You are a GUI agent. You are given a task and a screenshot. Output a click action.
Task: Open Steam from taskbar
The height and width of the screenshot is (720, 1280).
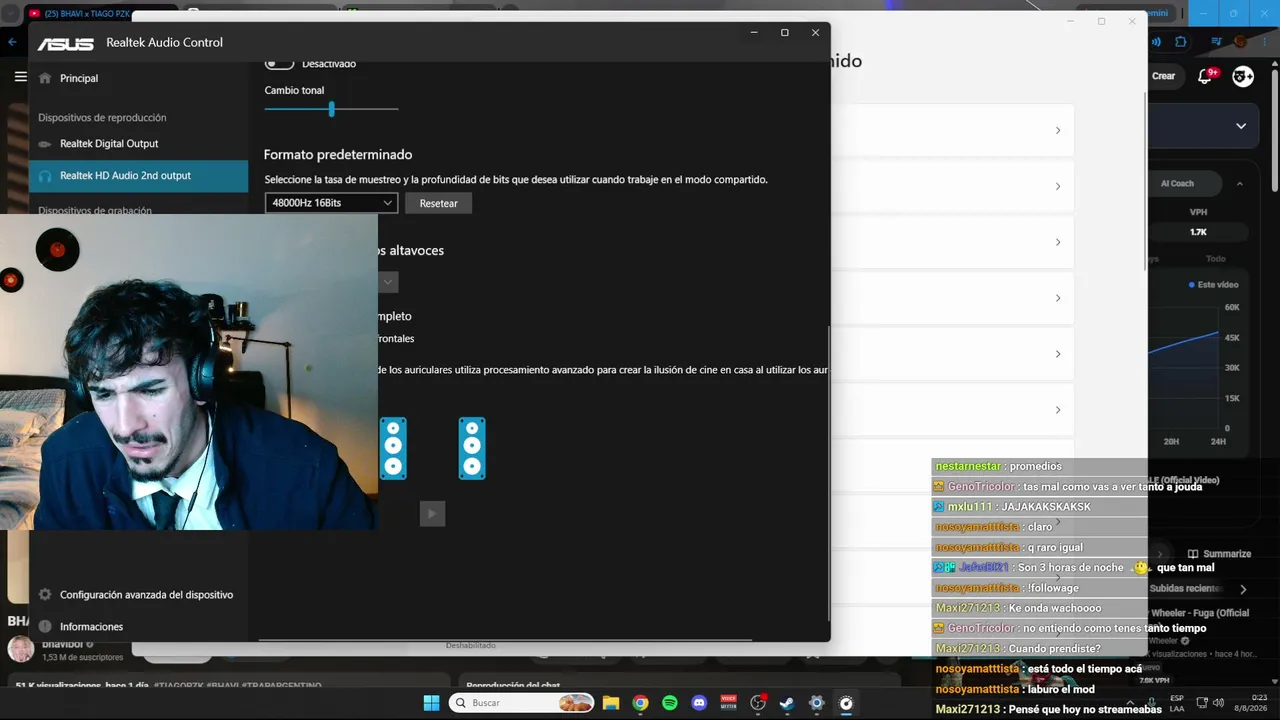click(787, 703)
